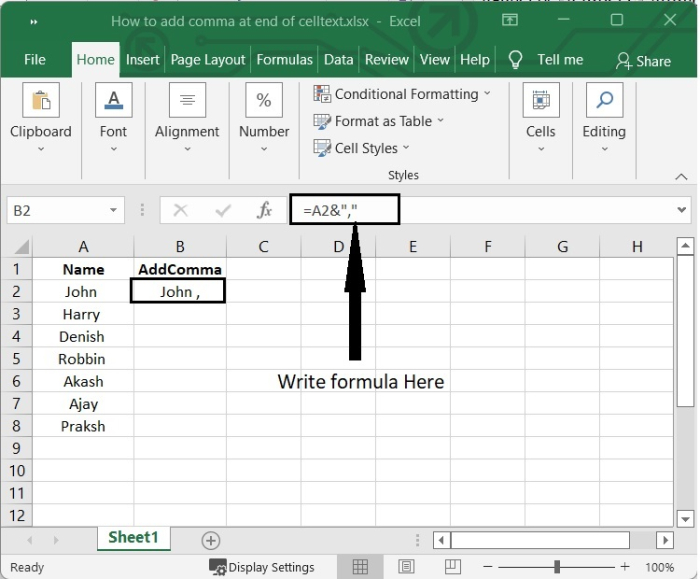
Task: Click the horizontal scrollbar right arrow
Action: [665, 541]
